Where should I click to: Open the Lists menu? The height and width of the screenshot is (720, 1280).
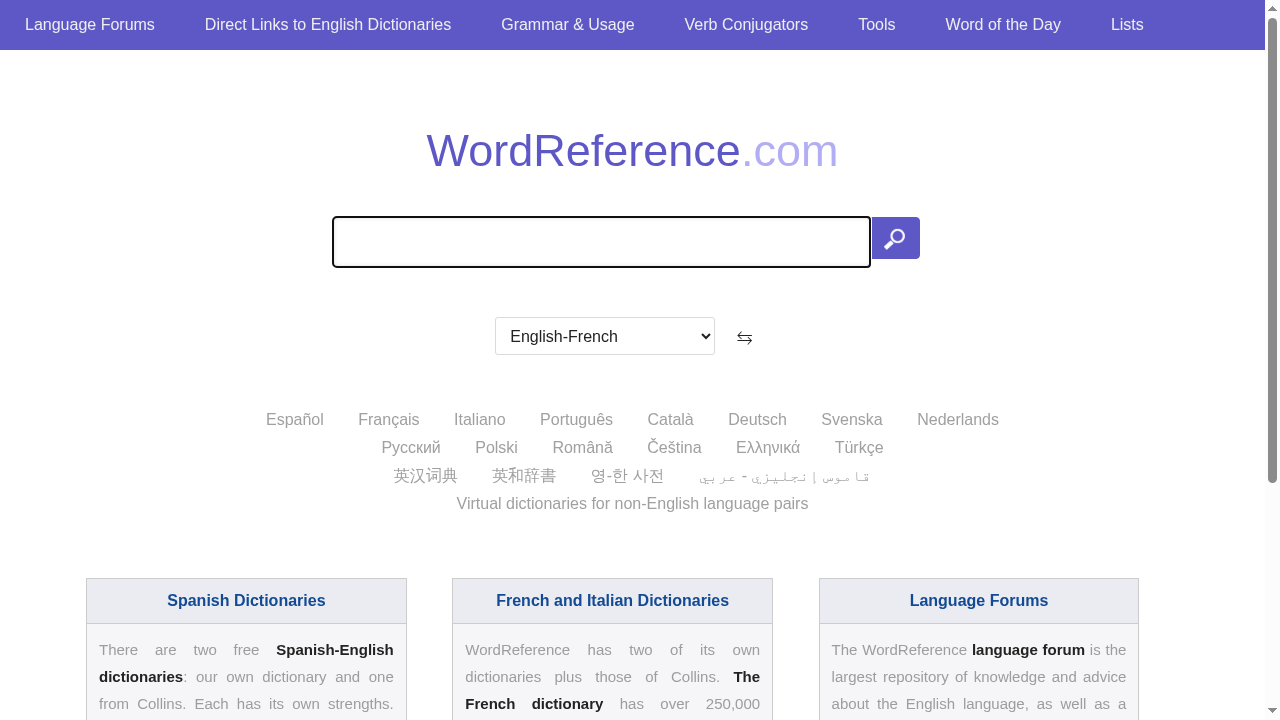click(1127, 24)
